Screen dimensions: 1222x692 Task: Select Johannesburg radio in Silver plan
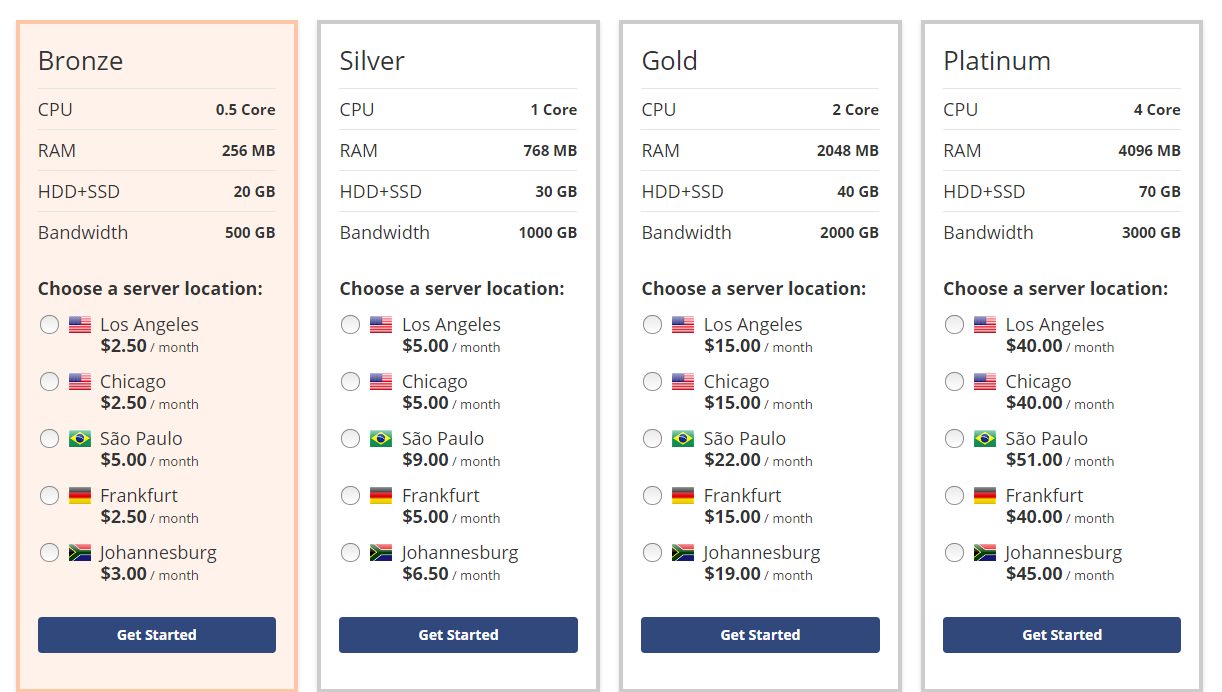click(x=350, y=552)
